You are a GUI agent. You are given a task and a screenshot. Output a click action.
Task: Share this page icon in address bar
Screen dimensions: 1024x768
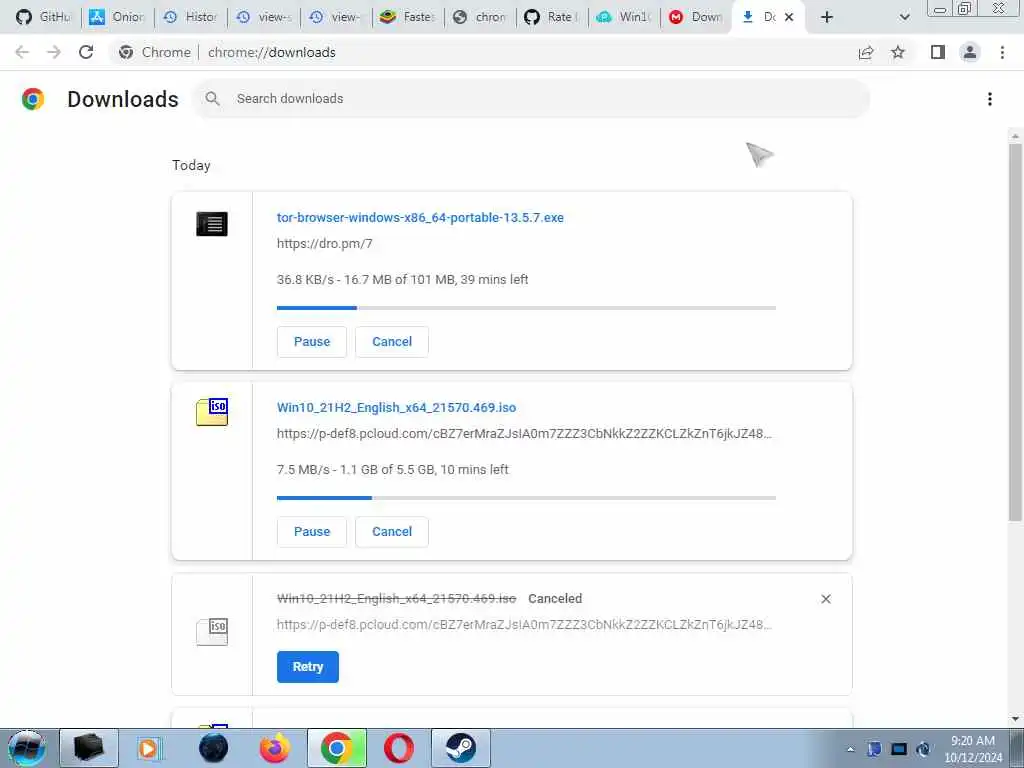coord(866,52)
